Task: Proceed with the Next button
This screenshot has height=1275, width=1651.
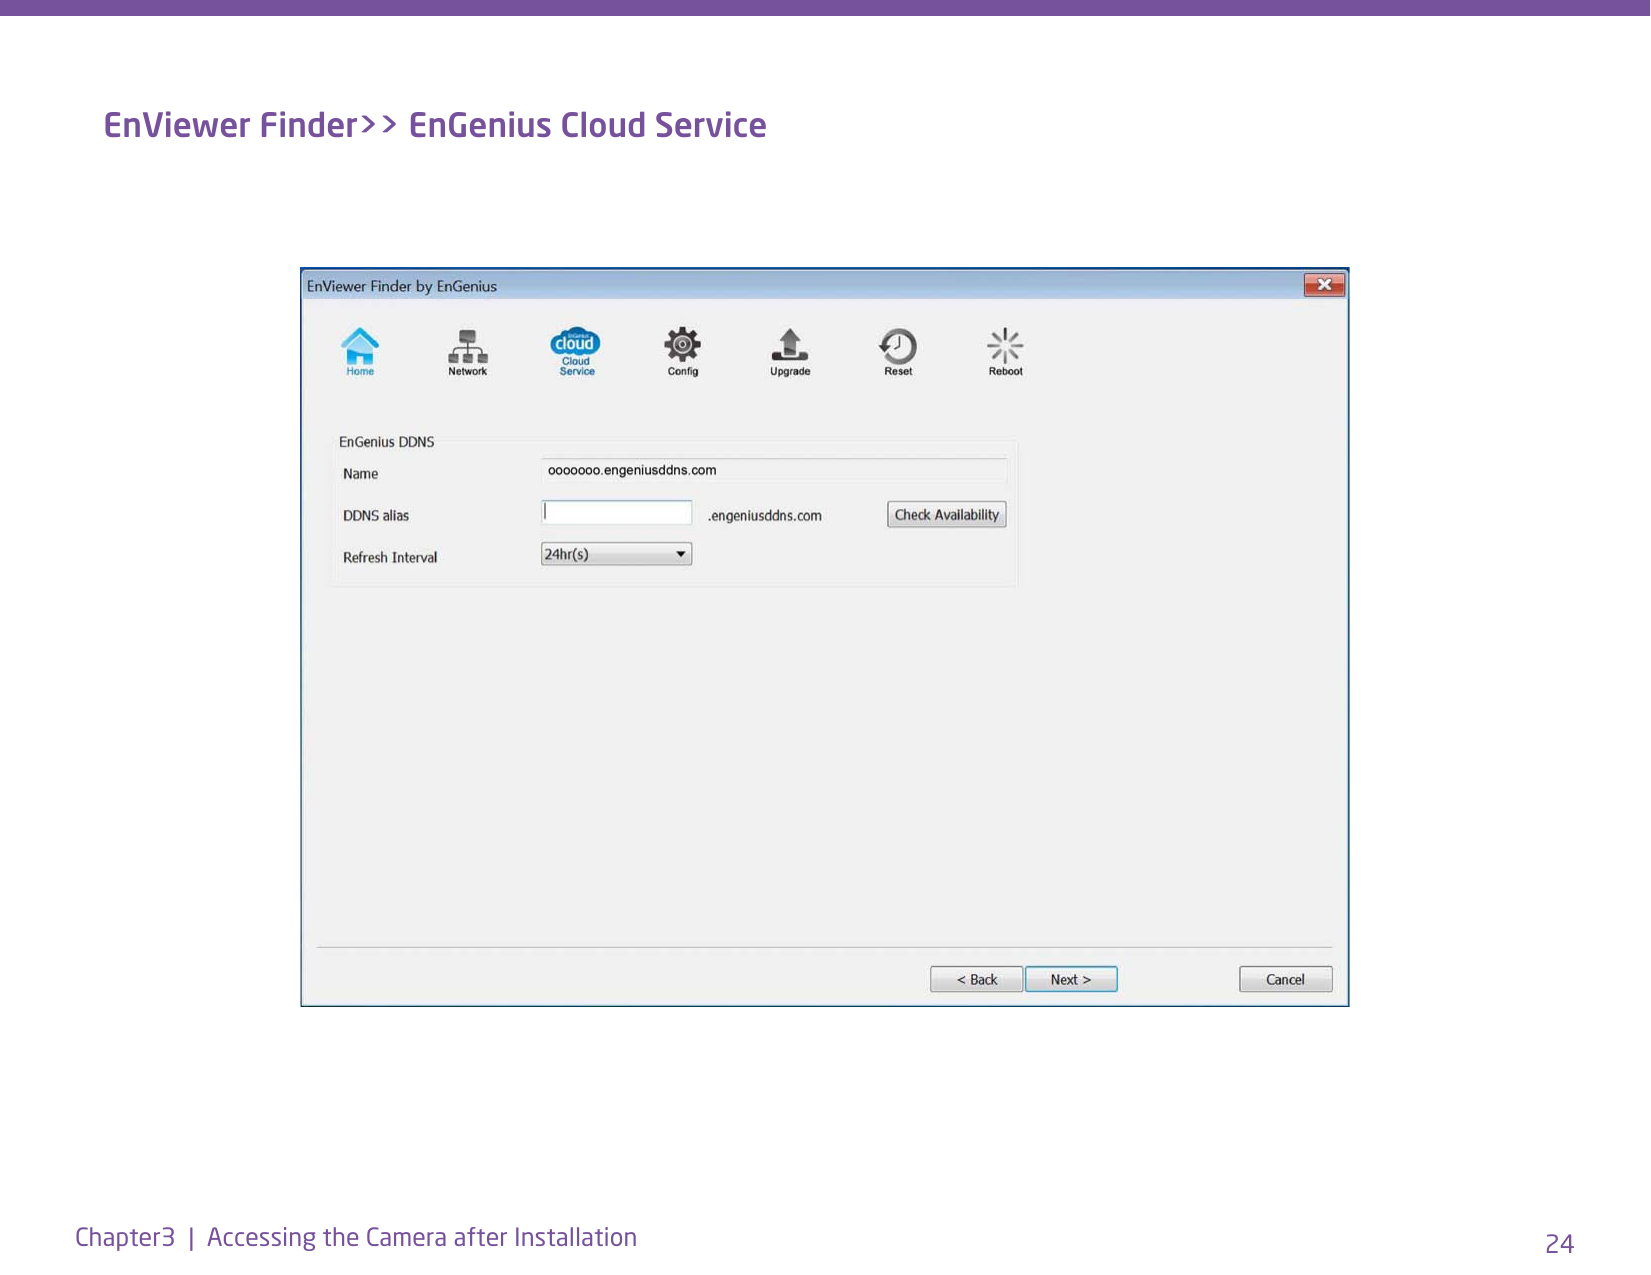Action: [1071, 980]
